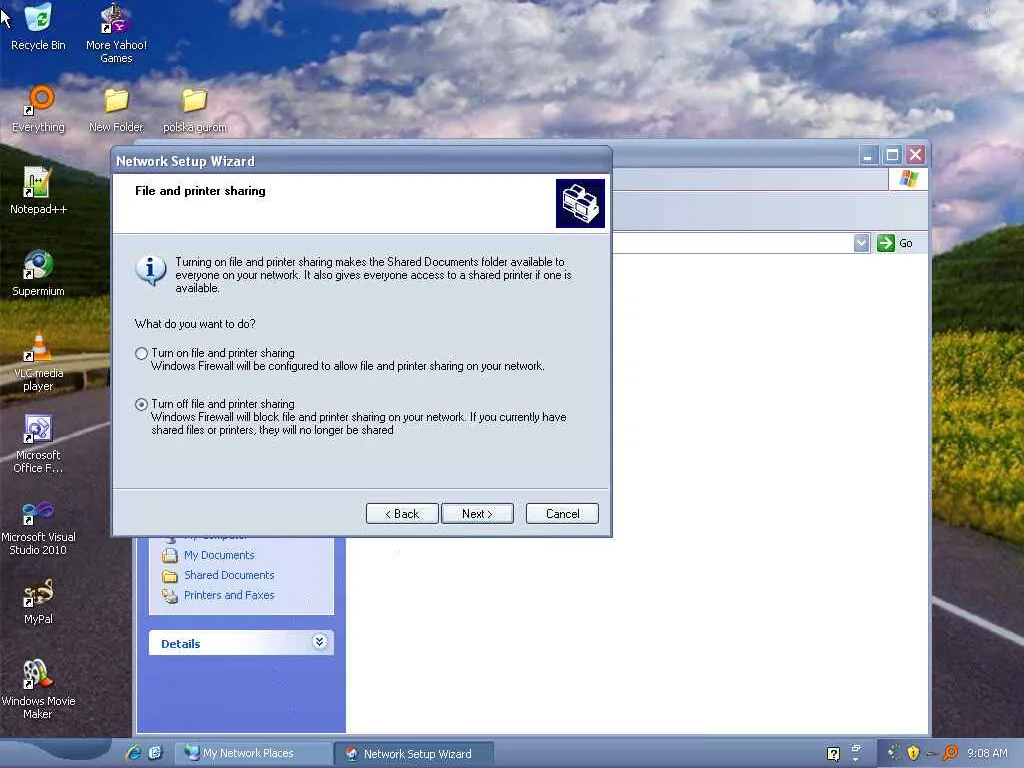Screen dimensions: 1024x768
Task: Open the Shared Documents link
Action: pyautogui.click(x=229, y=575)
